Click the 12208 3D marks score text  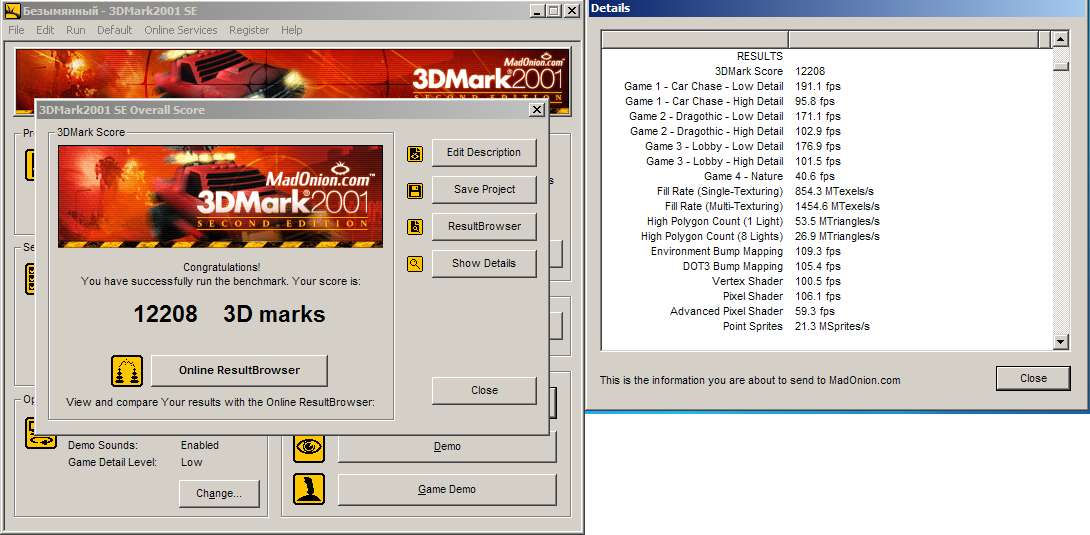(x=229, y=315)
